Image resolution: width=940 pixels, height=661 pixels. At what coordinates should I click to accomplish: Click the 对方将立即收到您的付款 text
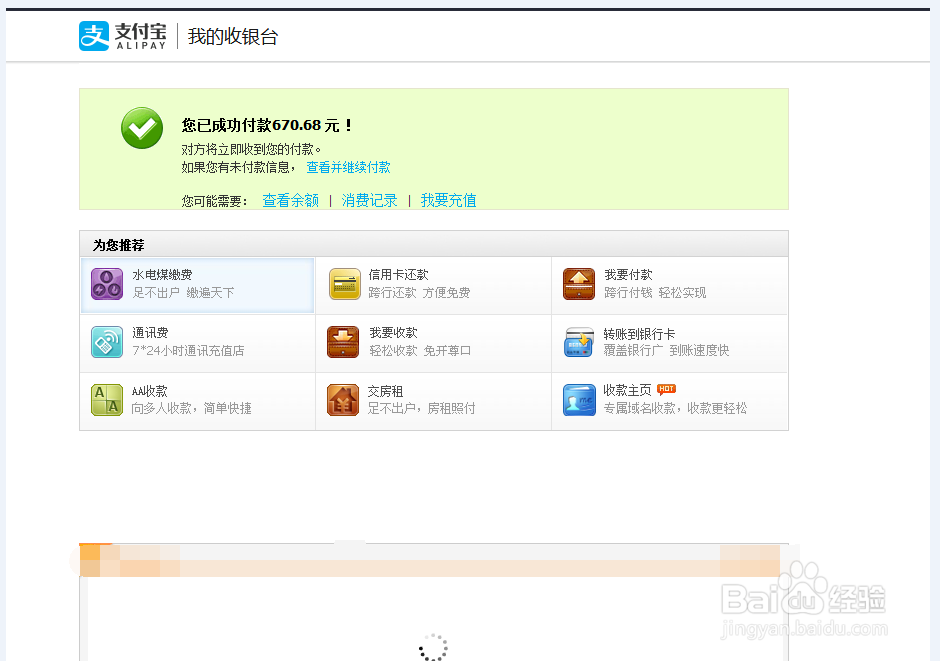251,149
